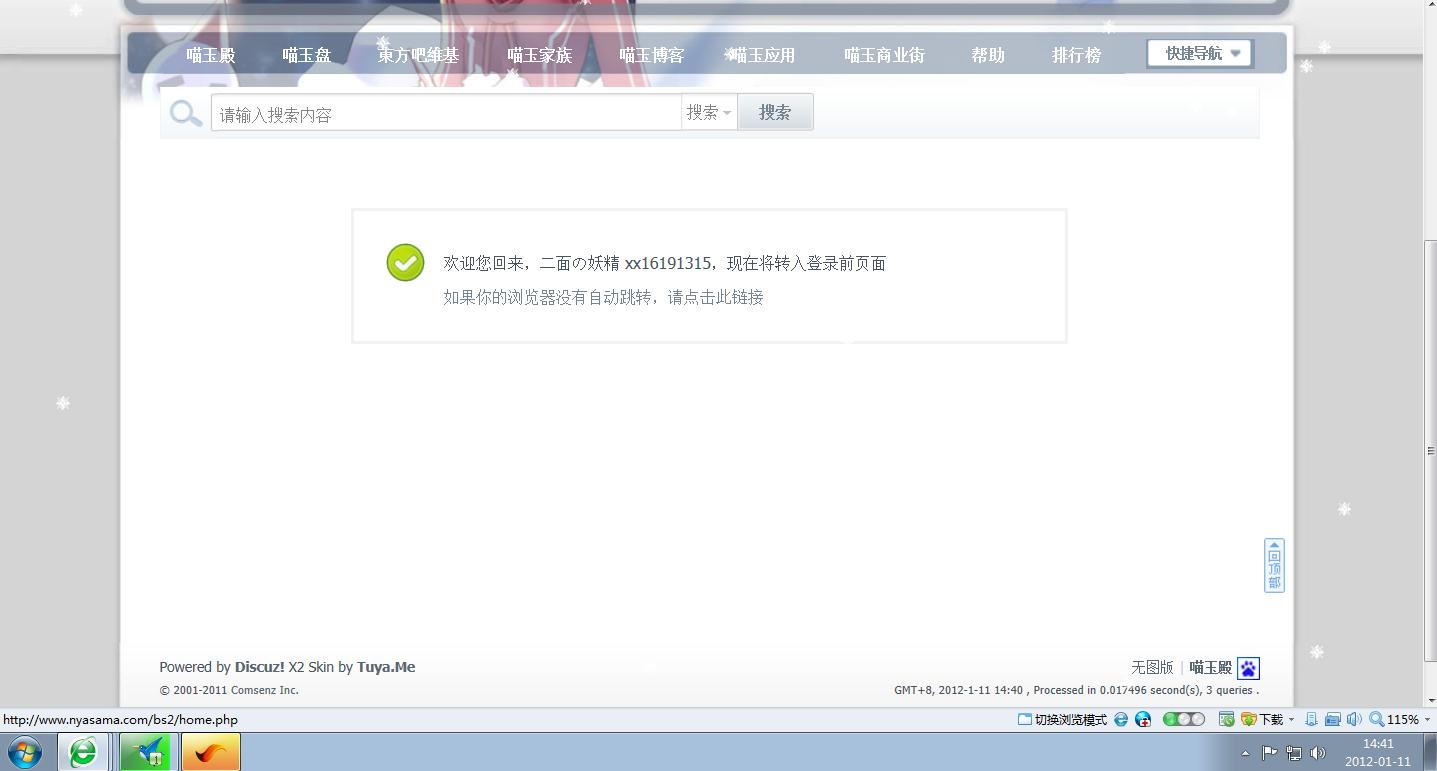The width and height of the screenshot is (1437, 771).
Task: Open the 快捷导航 quick navigation dropdown
Action: [1197, 53]
